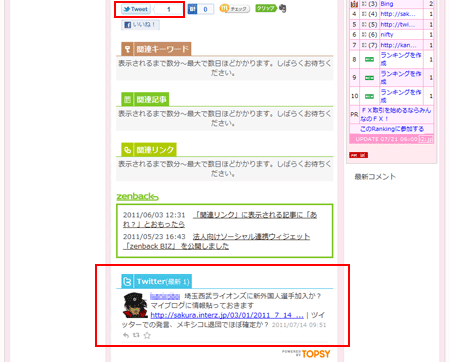Open ランキングを作成 link in row 10

[x=401, y=96]
